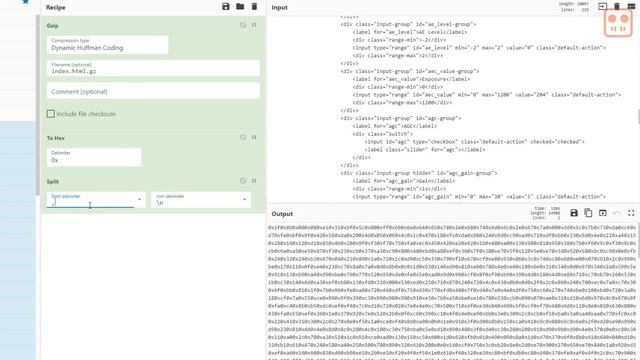The width and height of the screenshot is (640, 360).
Task: Move output to input icon
Action: click(x=602, y=213)
